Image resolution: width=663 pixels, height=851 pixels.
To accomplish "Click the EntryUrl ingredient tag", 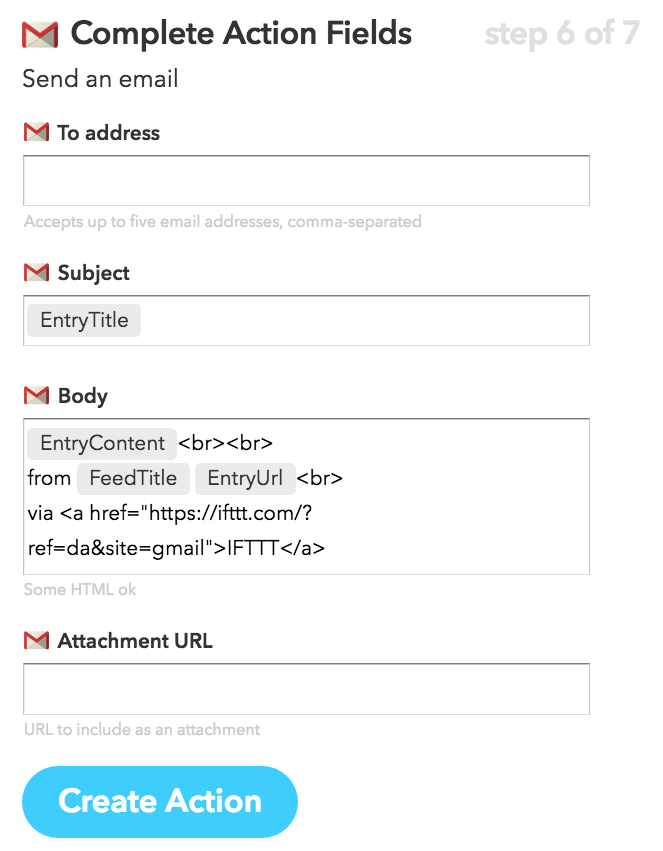I will [x=245, y=478].
